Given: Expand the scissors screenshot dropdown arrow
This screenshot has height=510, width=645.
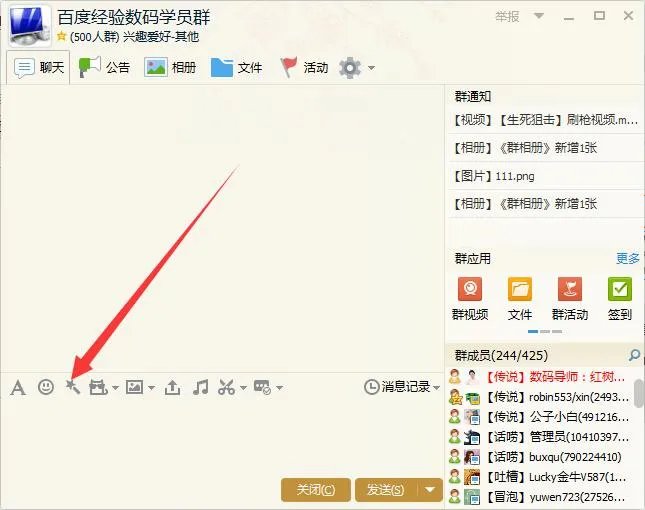Looking at the screenshot, I should (243, 388).
